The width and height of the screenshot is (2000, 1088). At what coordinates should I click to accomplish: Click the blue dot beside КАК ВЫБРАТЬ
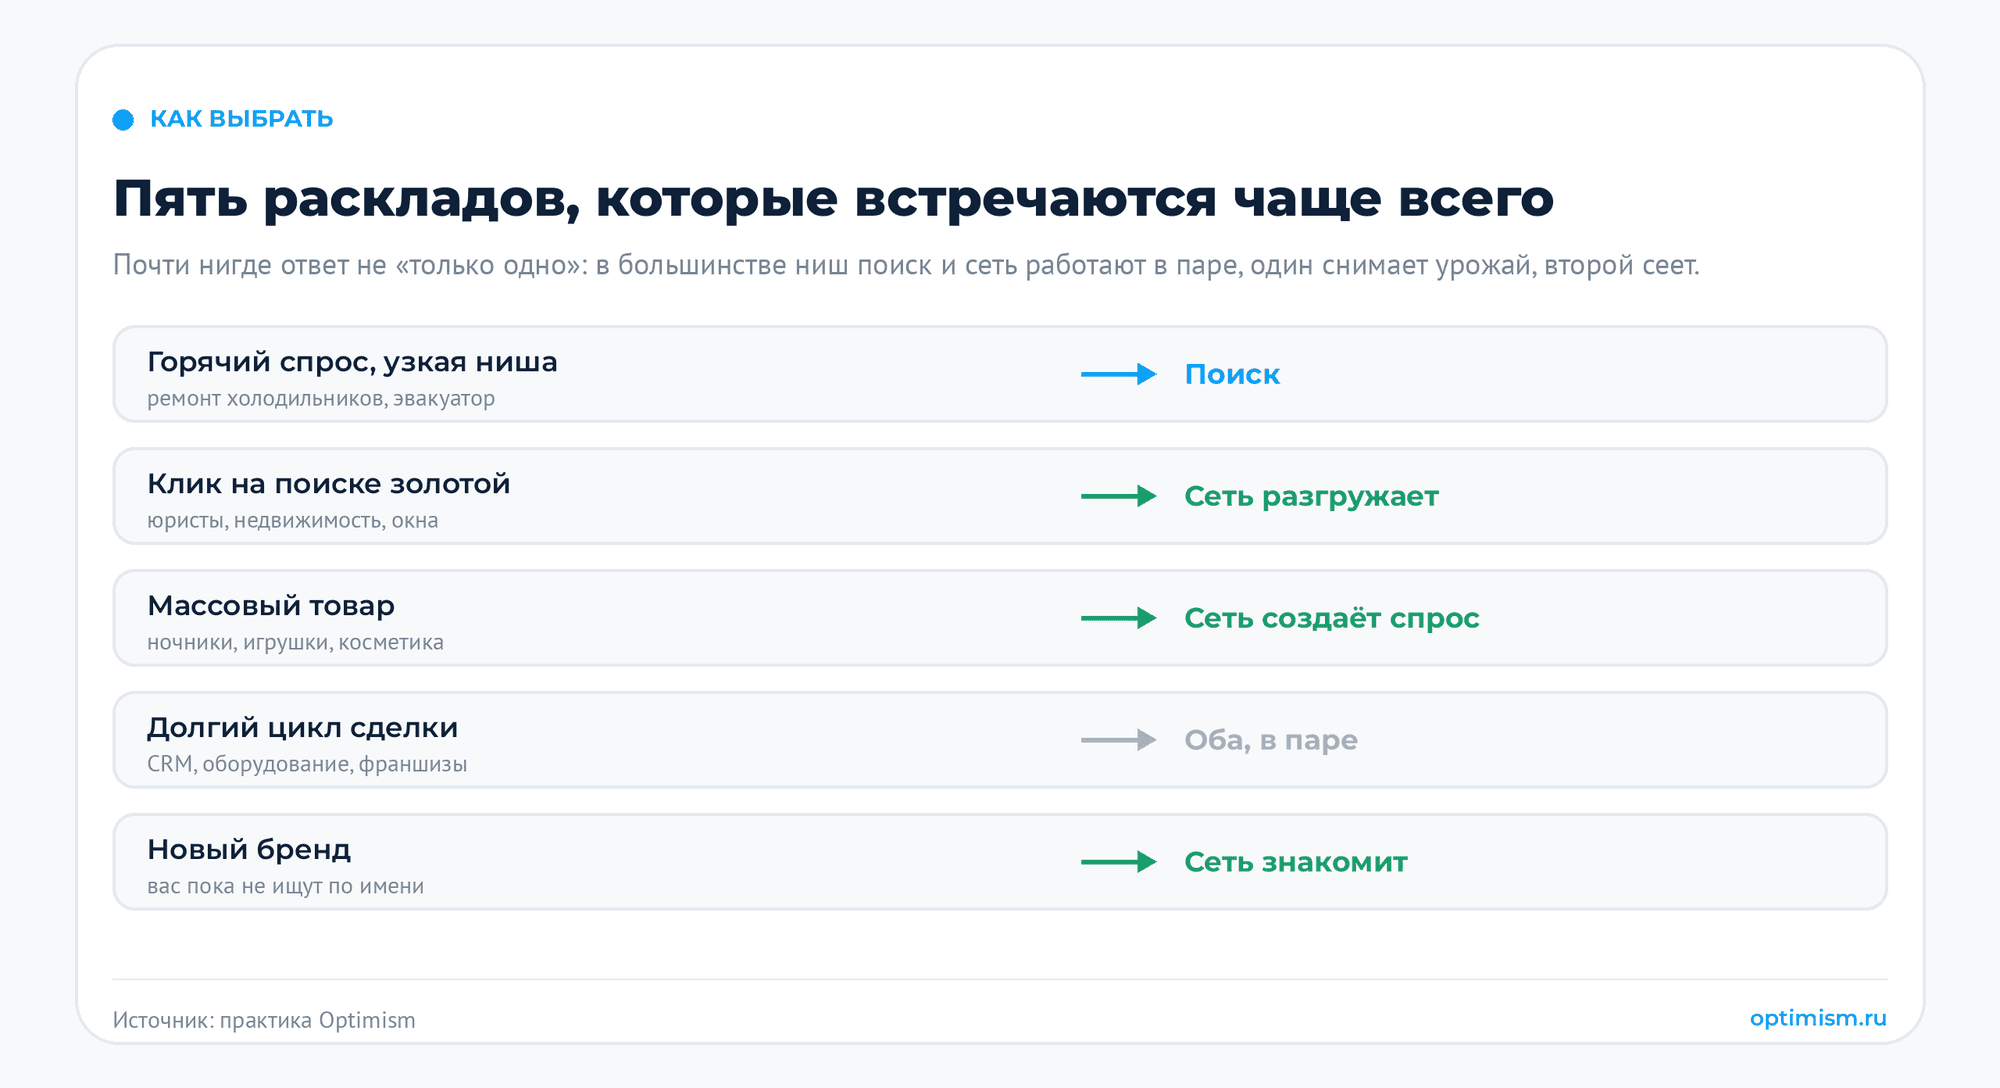(x=123, y=120)
